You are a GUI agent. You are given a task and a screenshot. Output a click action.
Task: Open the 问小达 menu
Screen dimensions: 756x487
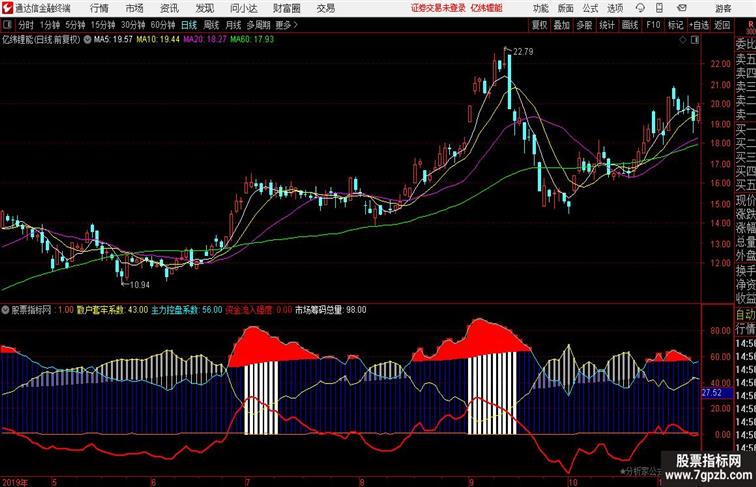point(243,8)
